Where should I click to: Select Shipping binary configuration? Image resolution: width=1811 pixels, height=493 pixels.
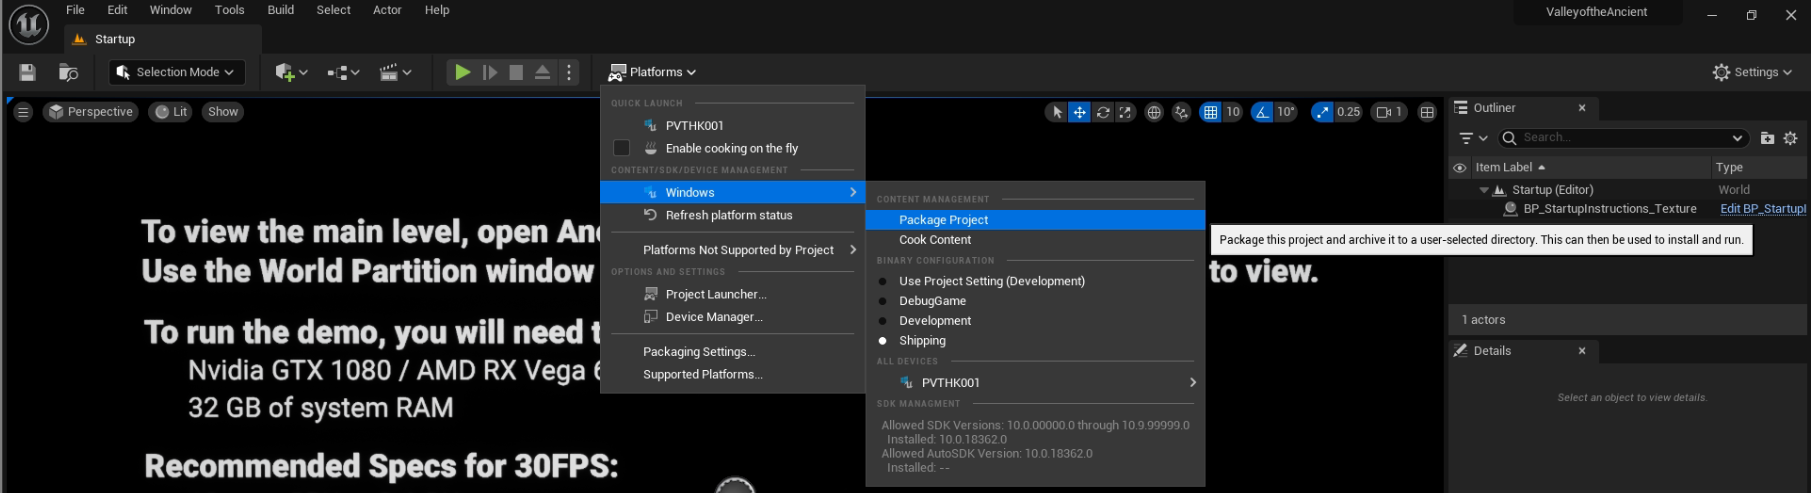(x=1035, y=341)
